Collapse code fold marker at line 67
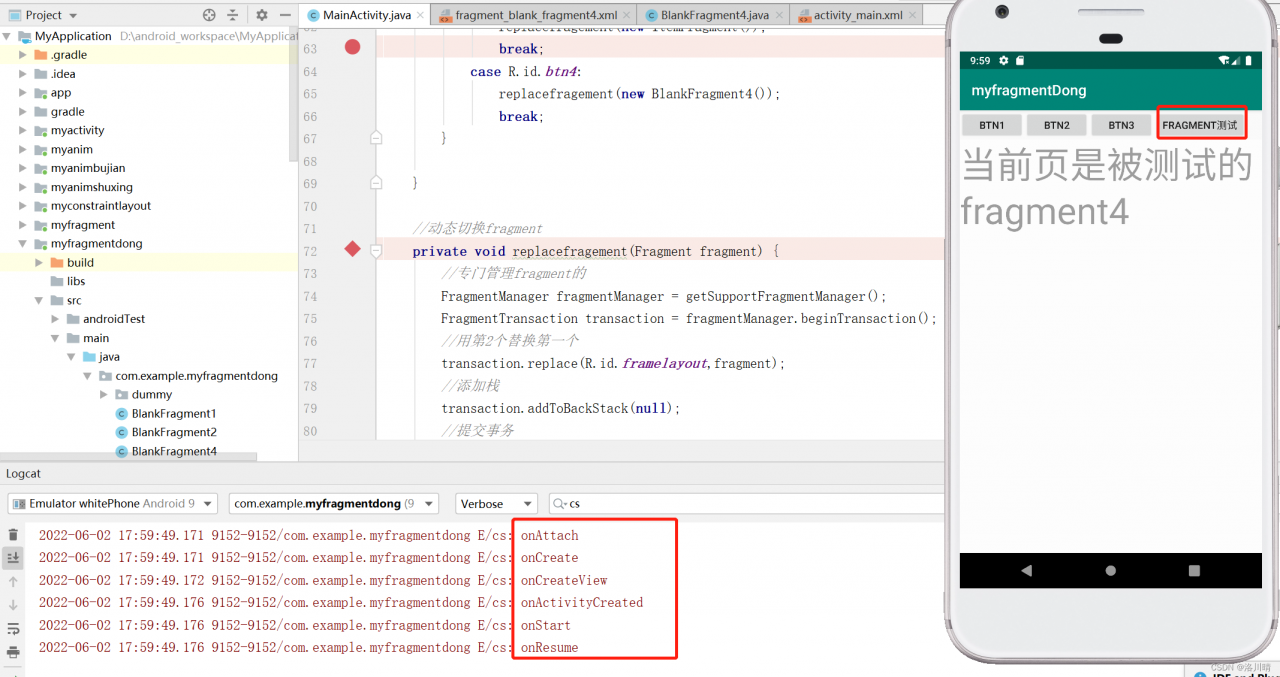The width and height of the screenshot is (1280, 677). tap(376, 138)
